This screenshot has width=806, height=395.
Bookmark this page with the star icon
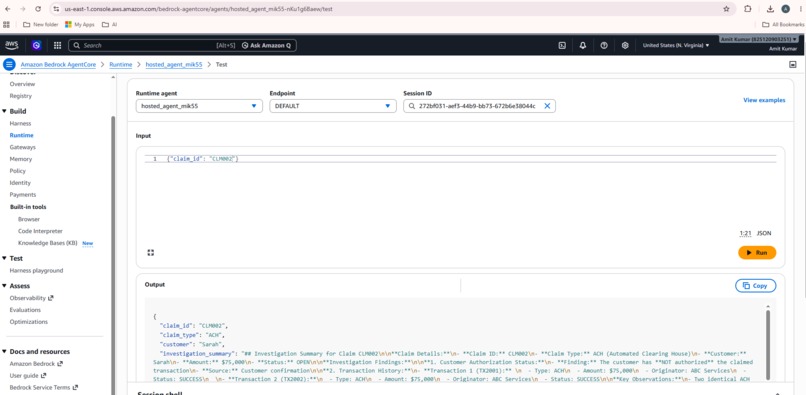[x=726, y=9]
